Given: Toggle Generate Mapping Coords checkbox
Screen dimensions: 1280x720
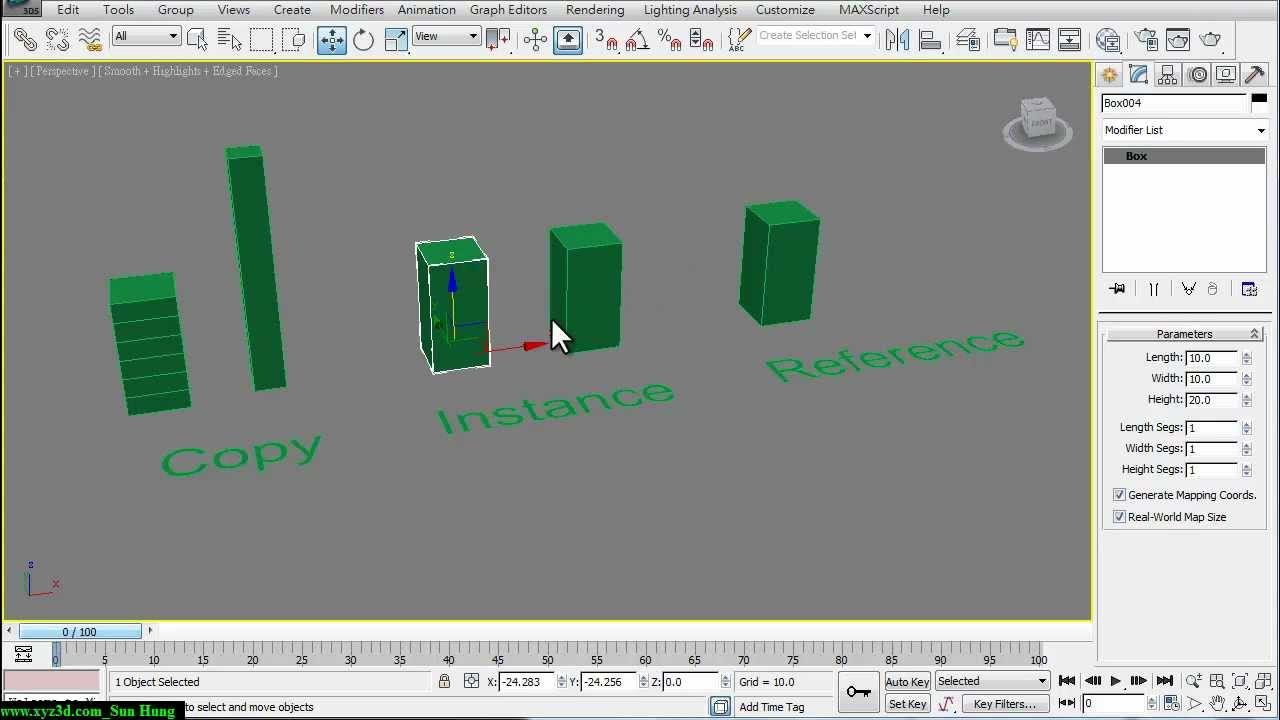Looking at the screenshot, I should pos(1119,495).
